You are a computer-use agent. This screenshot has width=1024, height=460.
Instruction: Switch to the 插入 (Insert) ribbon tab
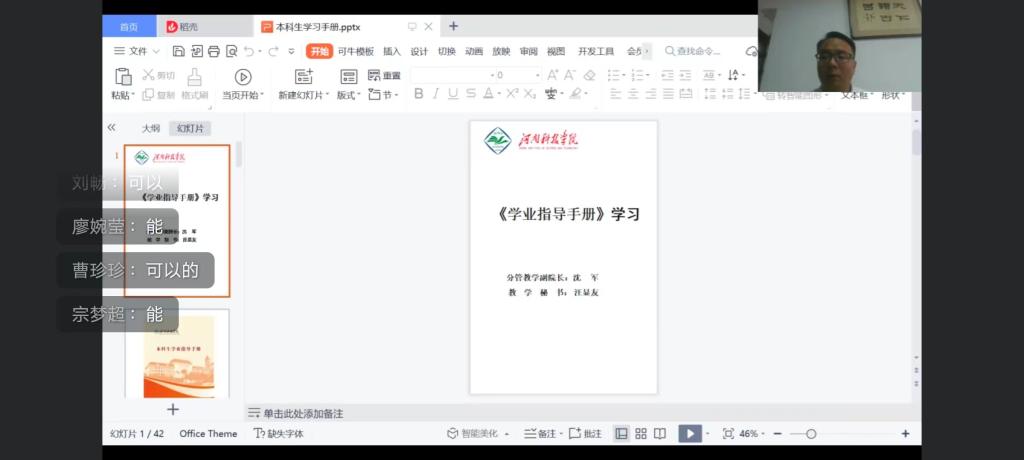point(392,51)
